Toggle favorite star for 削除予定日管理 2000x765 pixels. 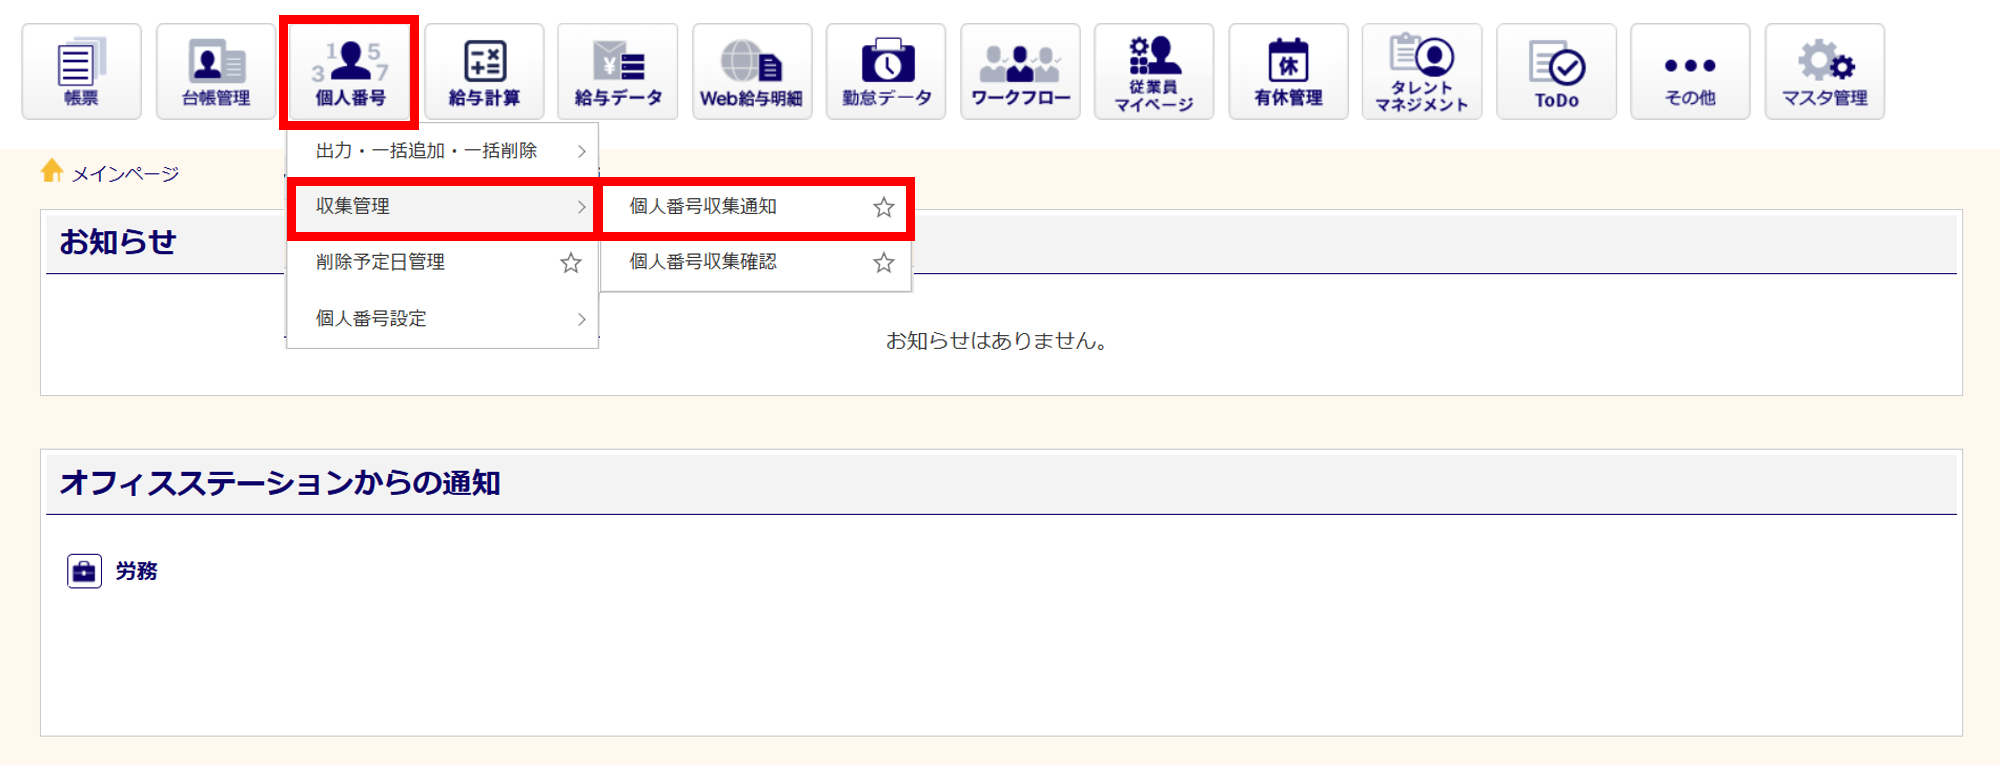(570, 263)
